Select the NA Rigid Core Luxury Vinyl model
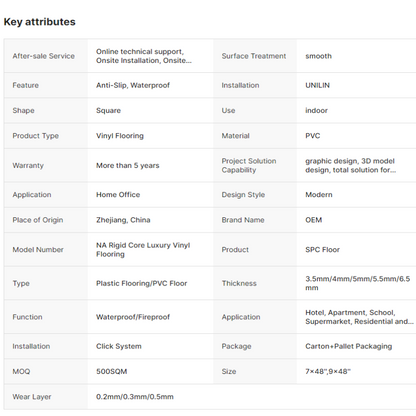The image size is (416, 416). pyautogui.click(x=143, y=250)
